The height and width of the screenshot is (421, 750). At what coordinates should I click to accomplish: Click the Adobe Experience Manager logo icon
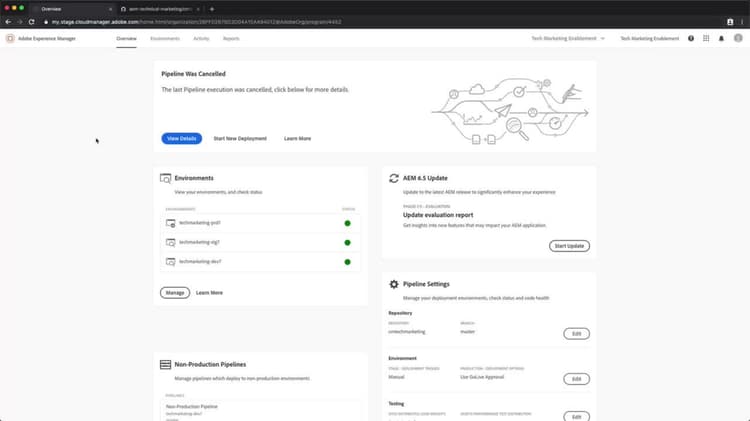click(10, 38)
